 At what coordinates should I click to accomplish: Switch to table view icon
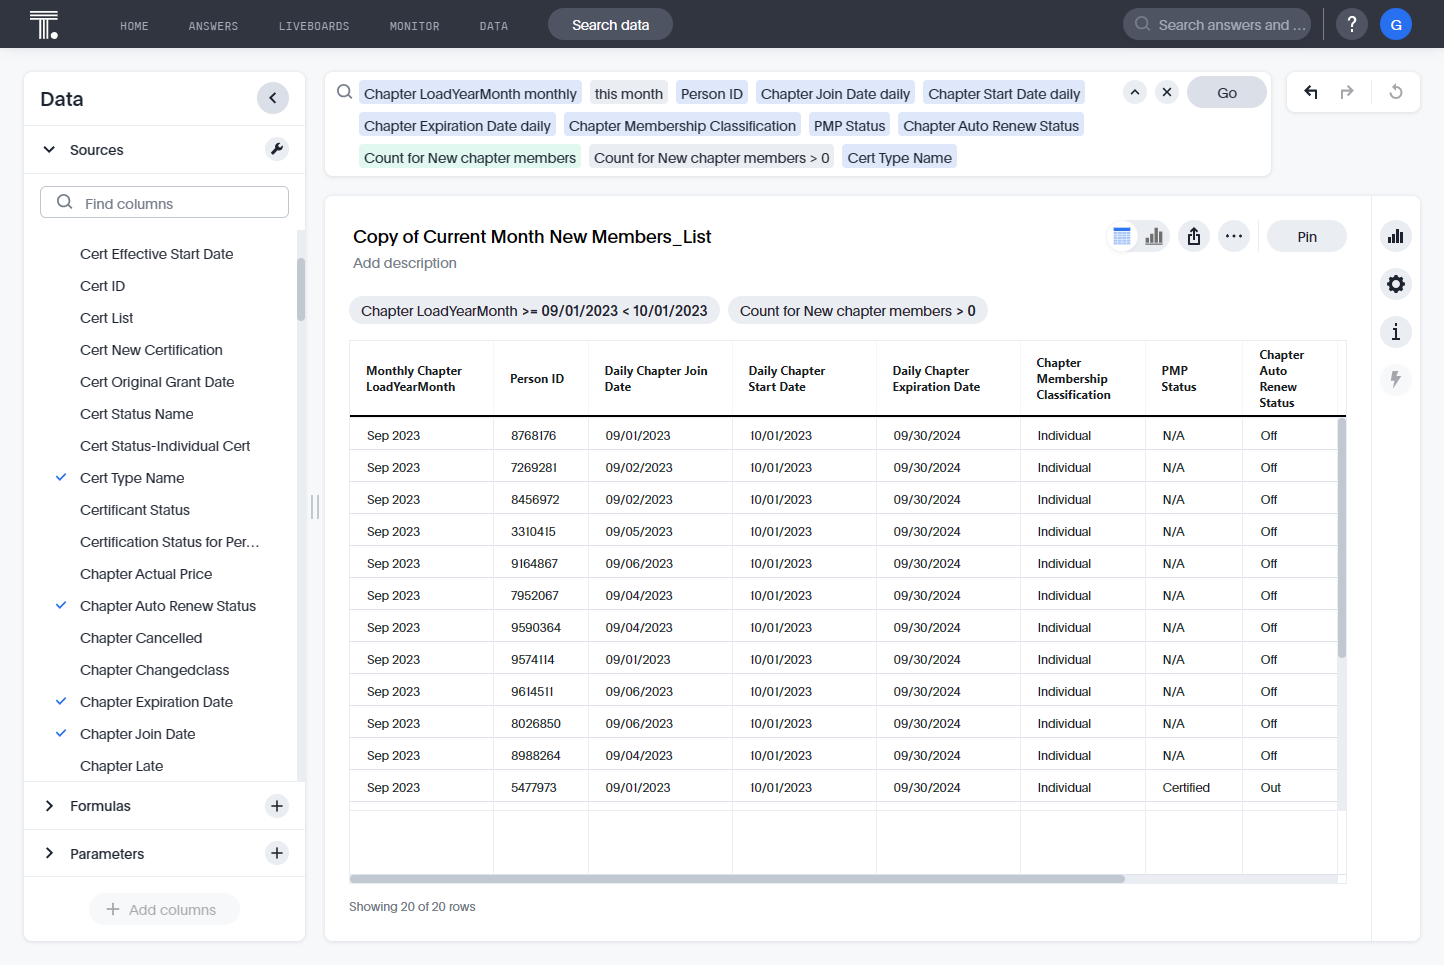[1122, 236]
